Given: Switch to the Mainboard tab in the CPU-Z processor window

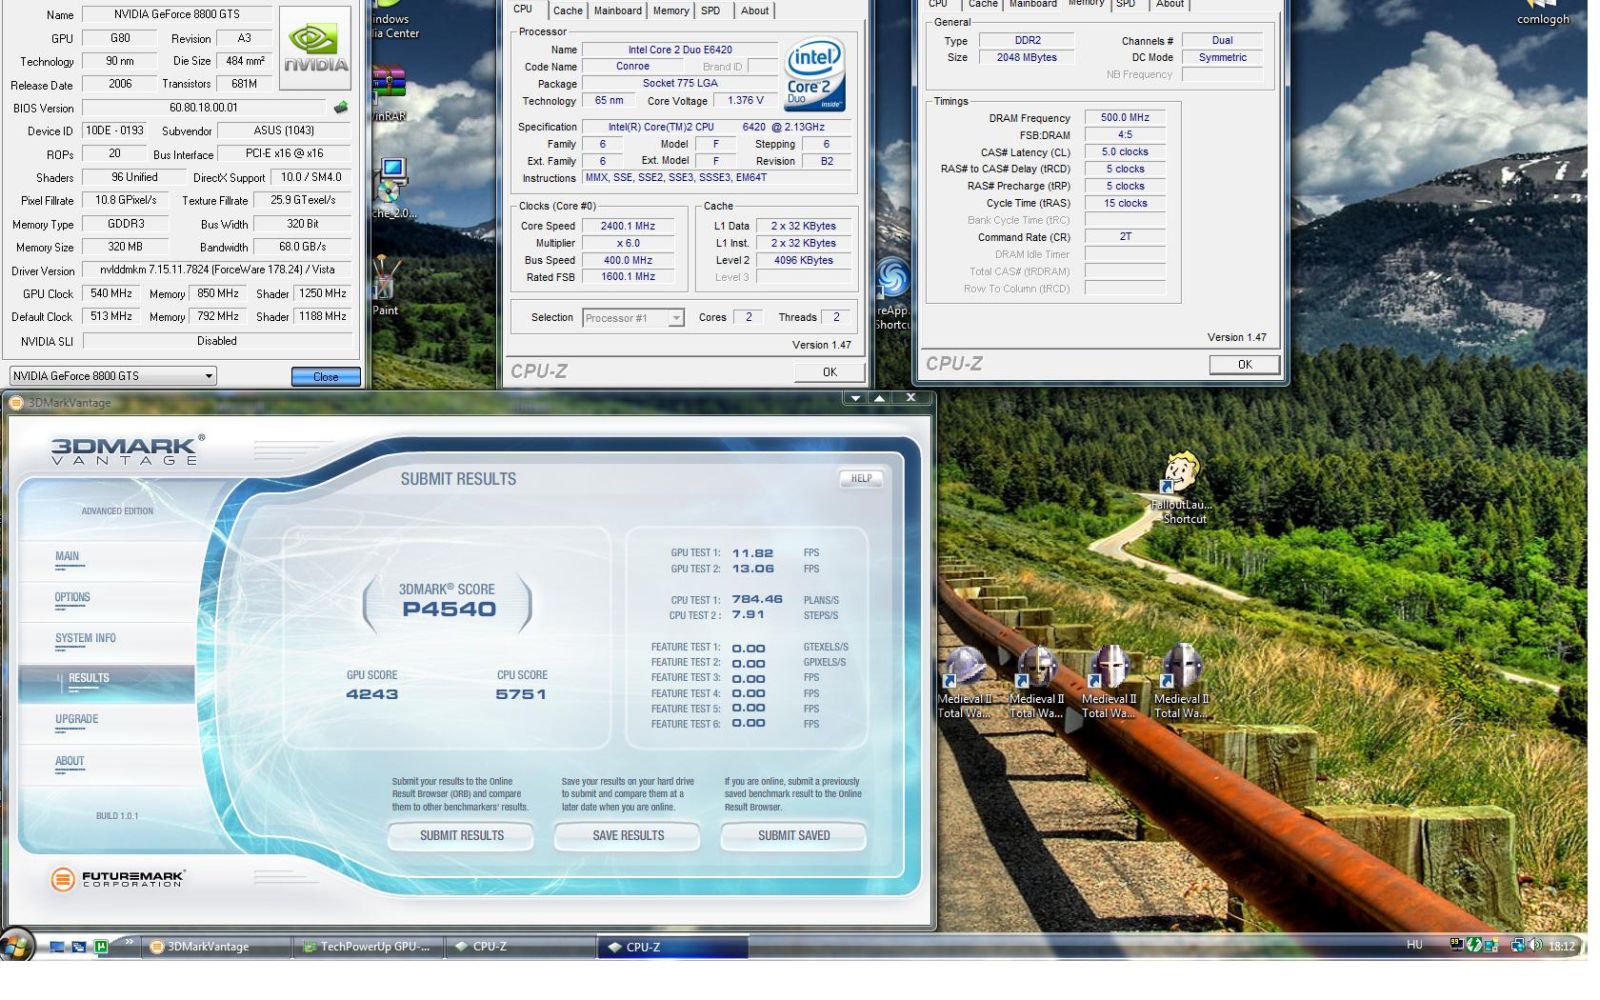Looking at the screenshot, I should 618,11.
